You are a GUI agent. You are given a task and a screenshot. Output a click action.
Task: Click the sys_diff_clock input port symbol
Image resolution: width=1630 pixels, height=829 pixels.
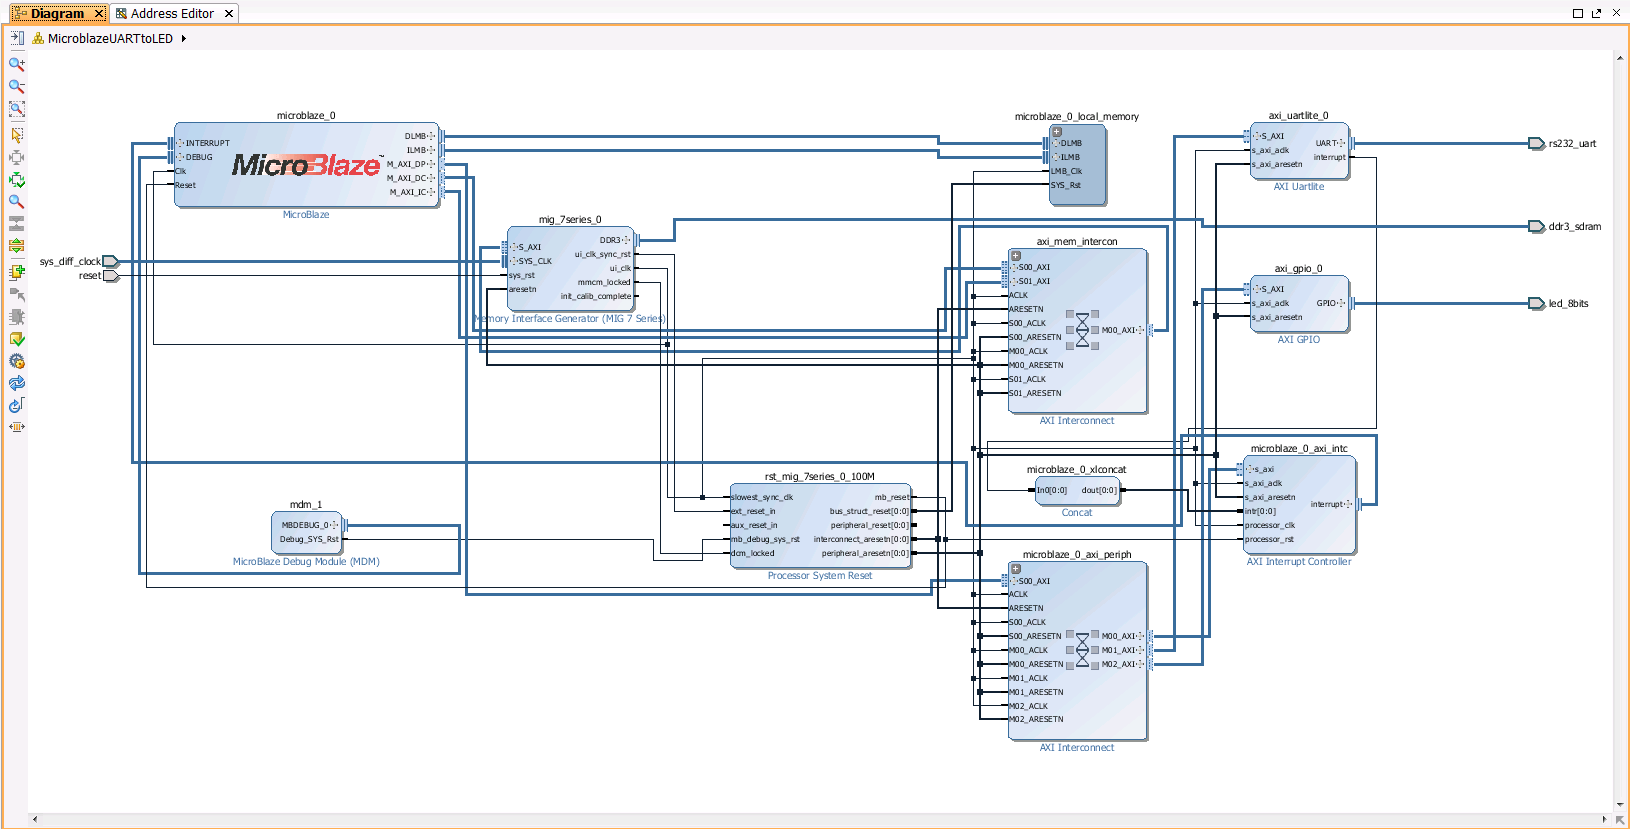point(111,262)
